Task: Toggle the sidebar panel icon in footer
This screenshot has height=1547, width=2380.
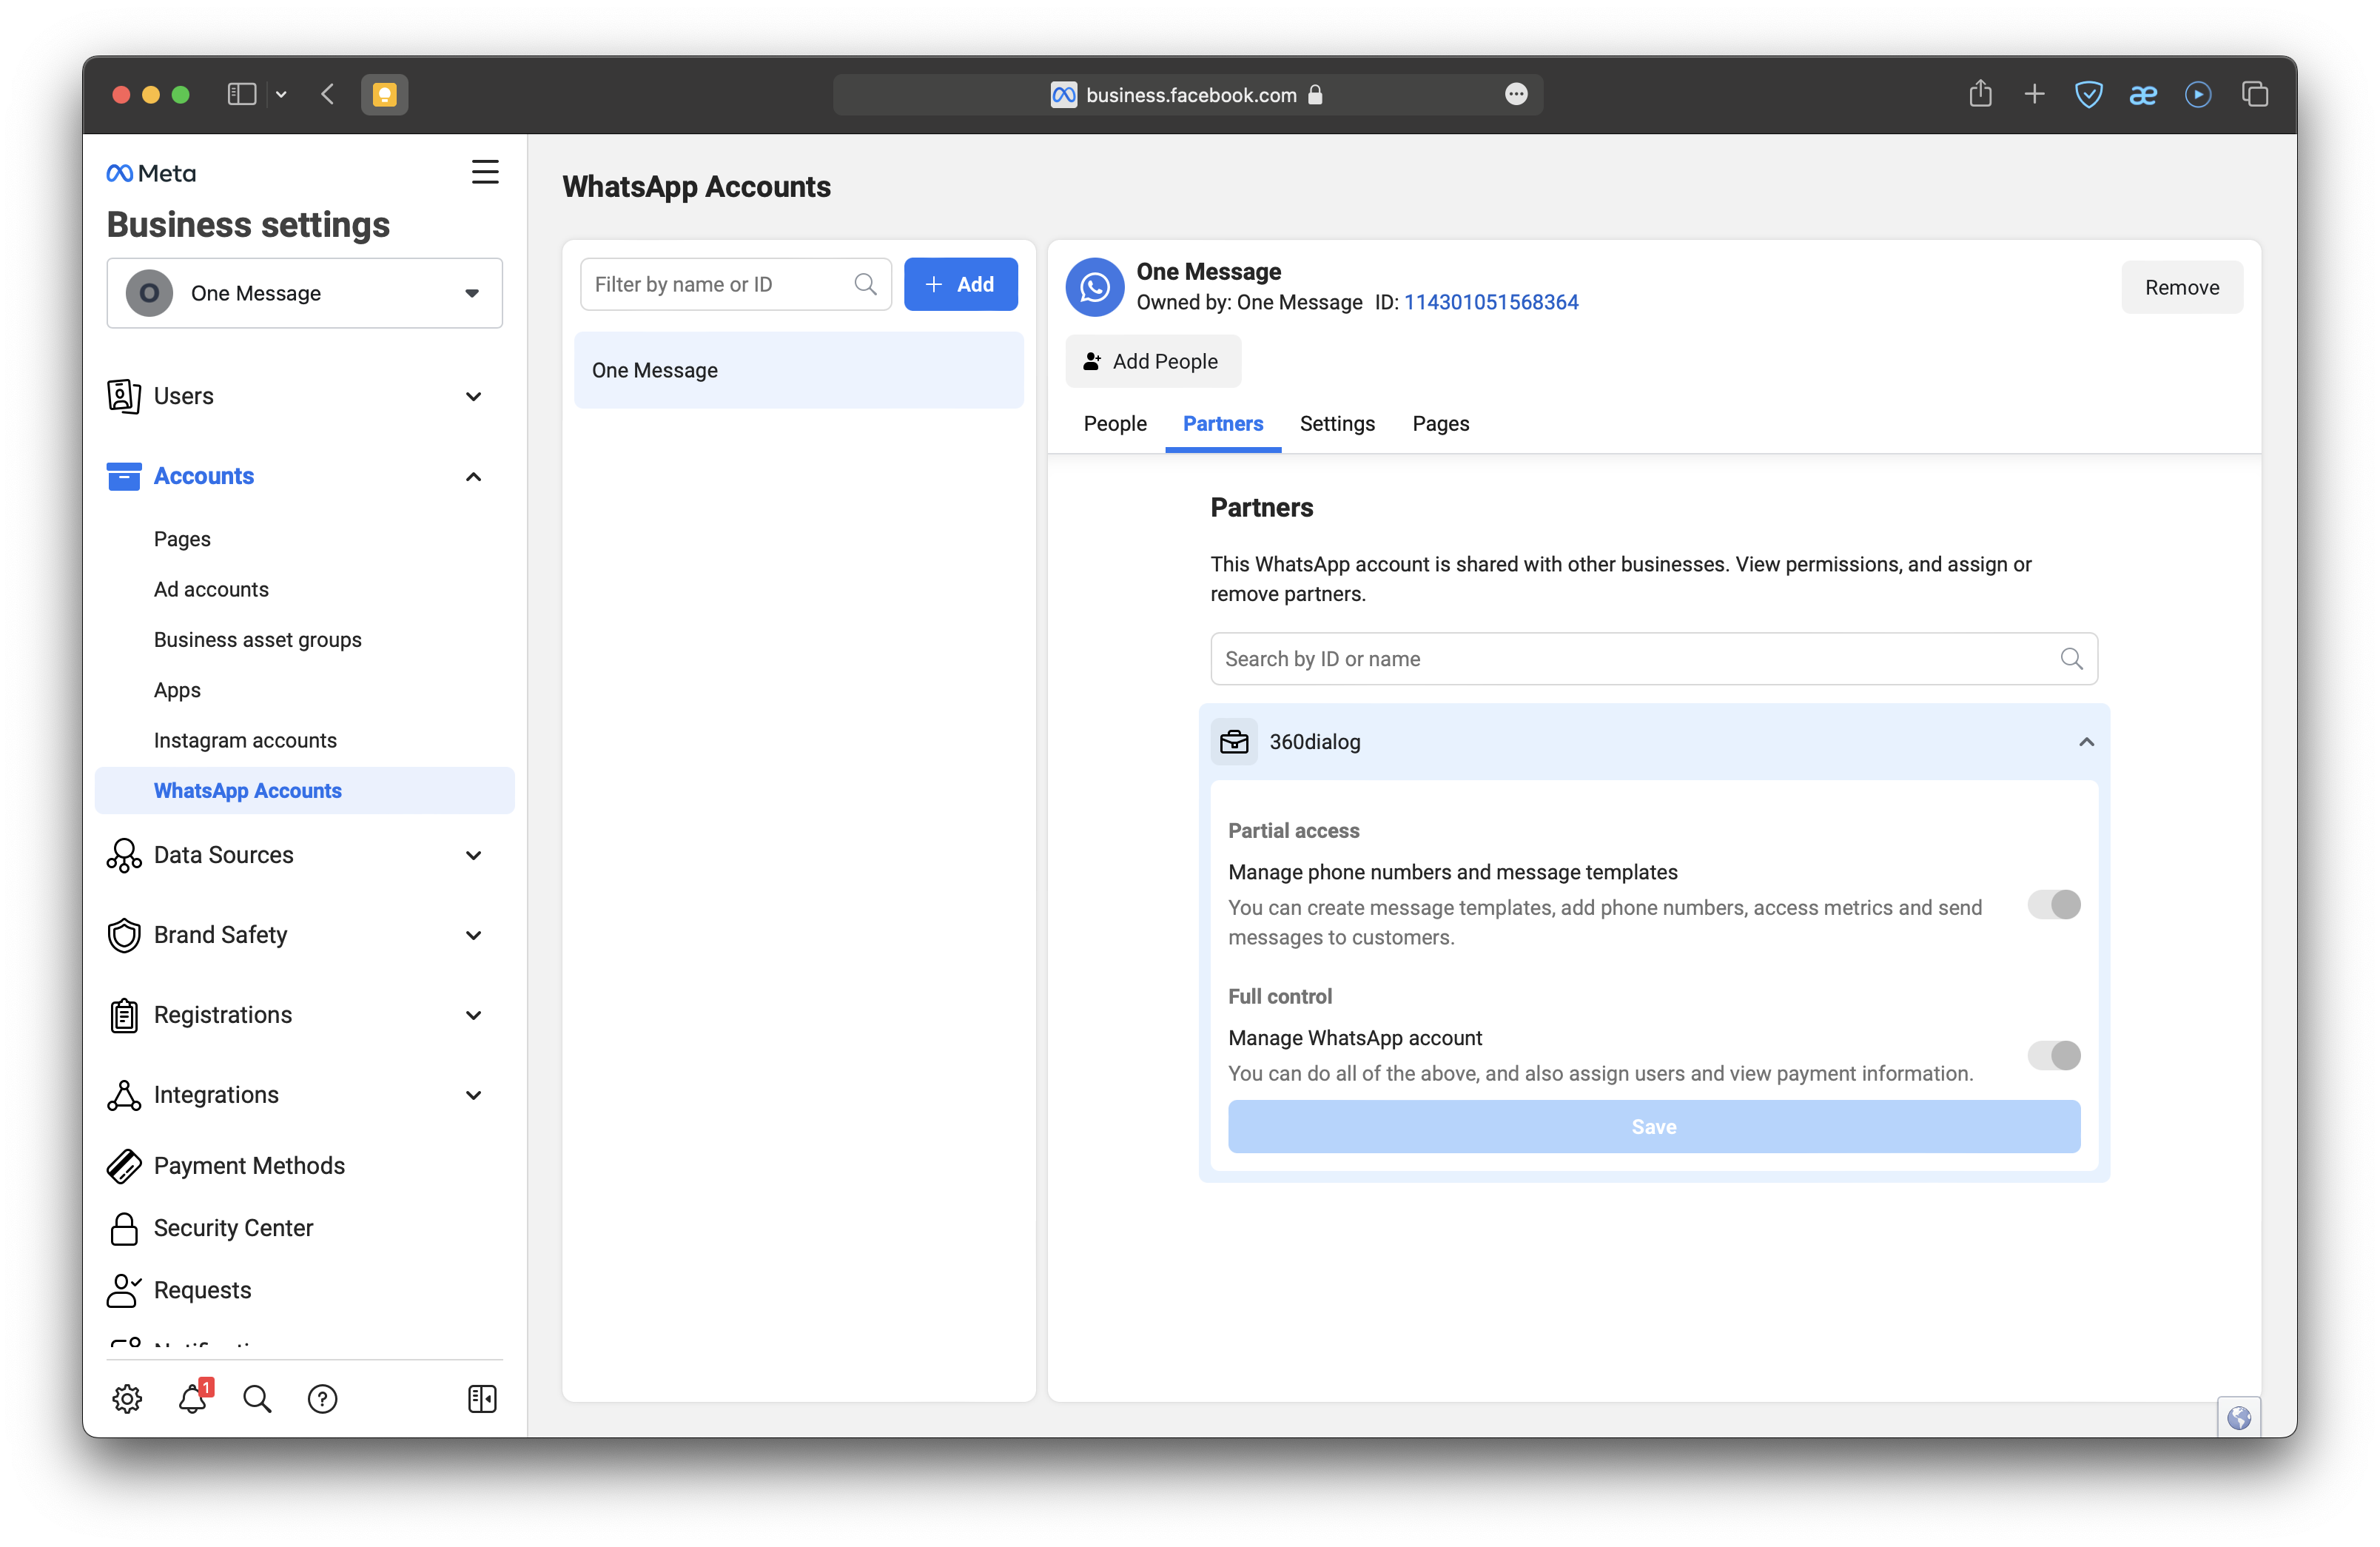Action: coord(482,1398)
